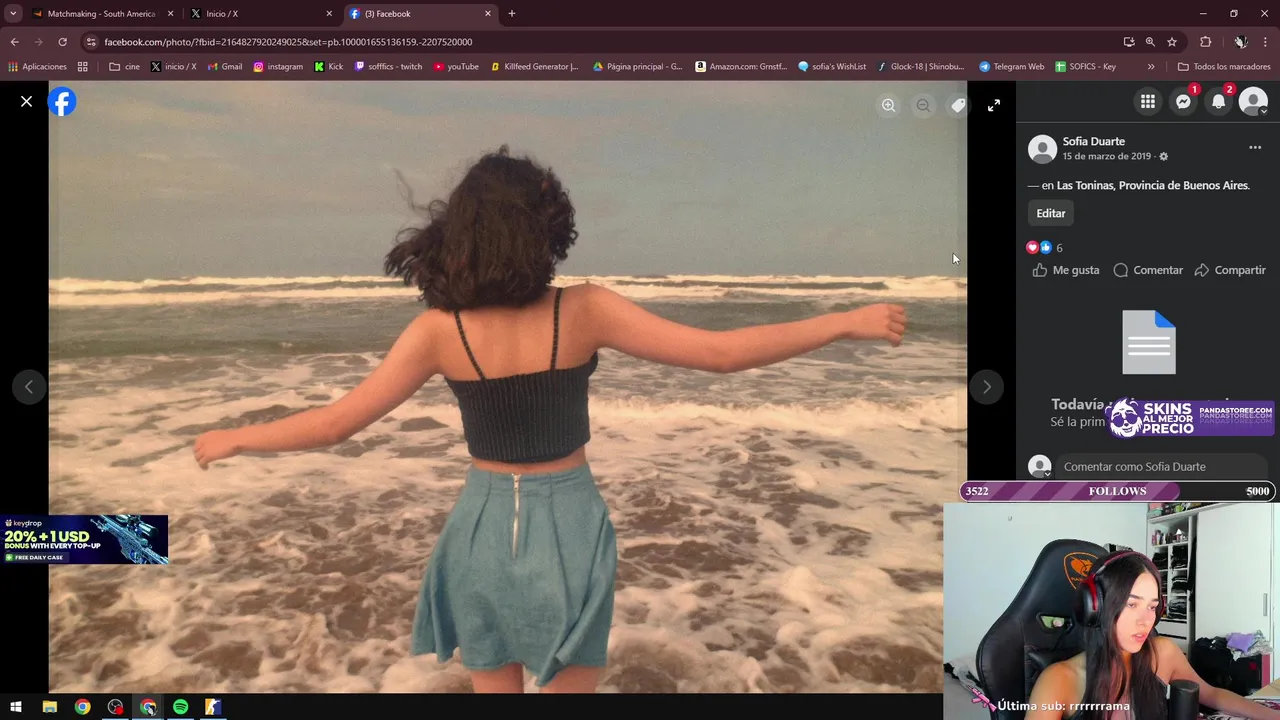Open the browser zoom indicator
The height and width of the screenshot is (720, 1280).
click(x=1150, y=42)
